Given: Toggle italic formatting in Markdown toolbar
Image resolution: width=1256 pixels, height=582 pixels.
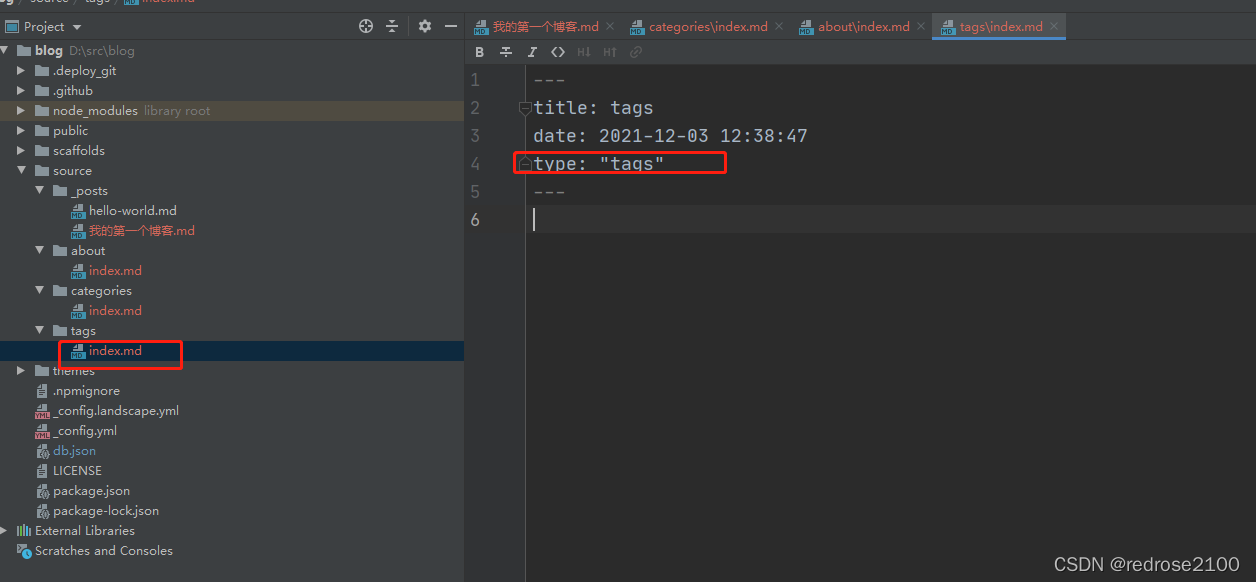Looking at the screenshot, I should coord(532,52).
